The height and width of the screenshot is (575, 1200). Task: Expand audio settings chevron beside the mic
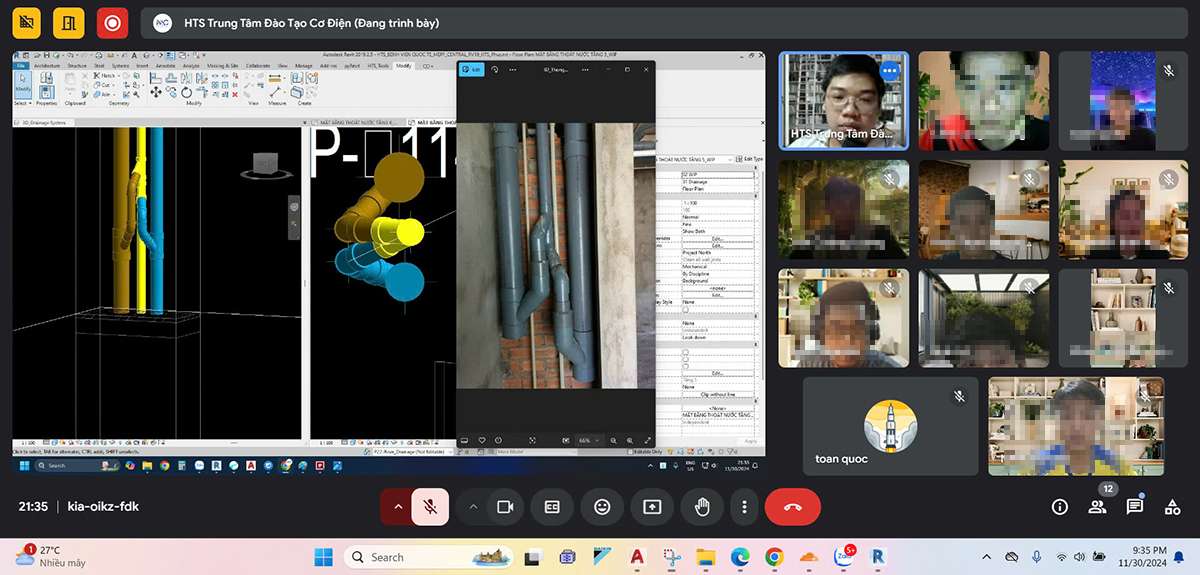point(397,507)
